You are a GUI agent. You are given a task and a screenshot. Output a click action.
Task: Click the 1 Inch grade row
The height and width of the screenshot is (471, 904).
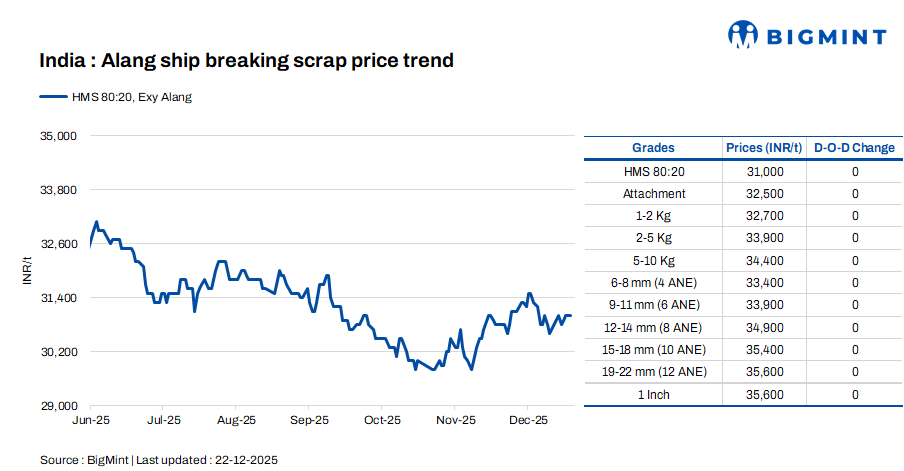click(653, 394)
